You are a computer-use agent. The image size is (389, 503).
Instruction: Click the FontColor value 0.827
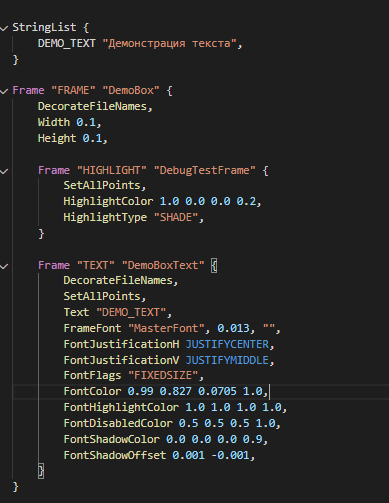tap(176, 391)
